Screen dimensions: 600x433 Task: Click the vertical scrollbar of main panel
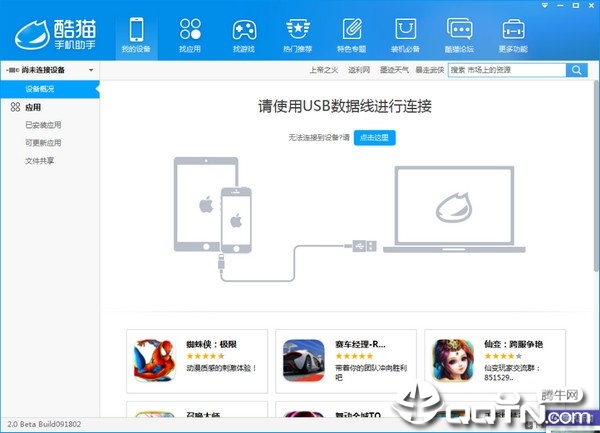click(597, 176)
